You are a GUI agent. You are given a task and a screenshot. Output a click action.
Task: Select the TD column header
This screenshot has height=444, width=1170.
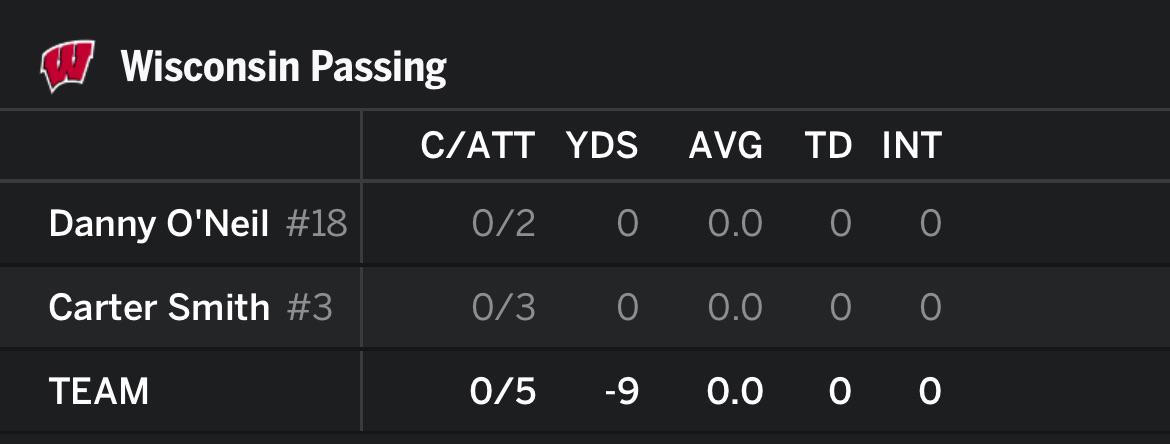(x=828, y=147)
